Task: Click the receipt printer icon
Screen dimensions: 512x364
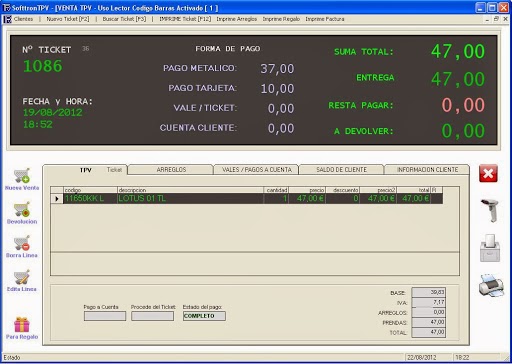Action: pyautogui.click(x=490, y=248)
